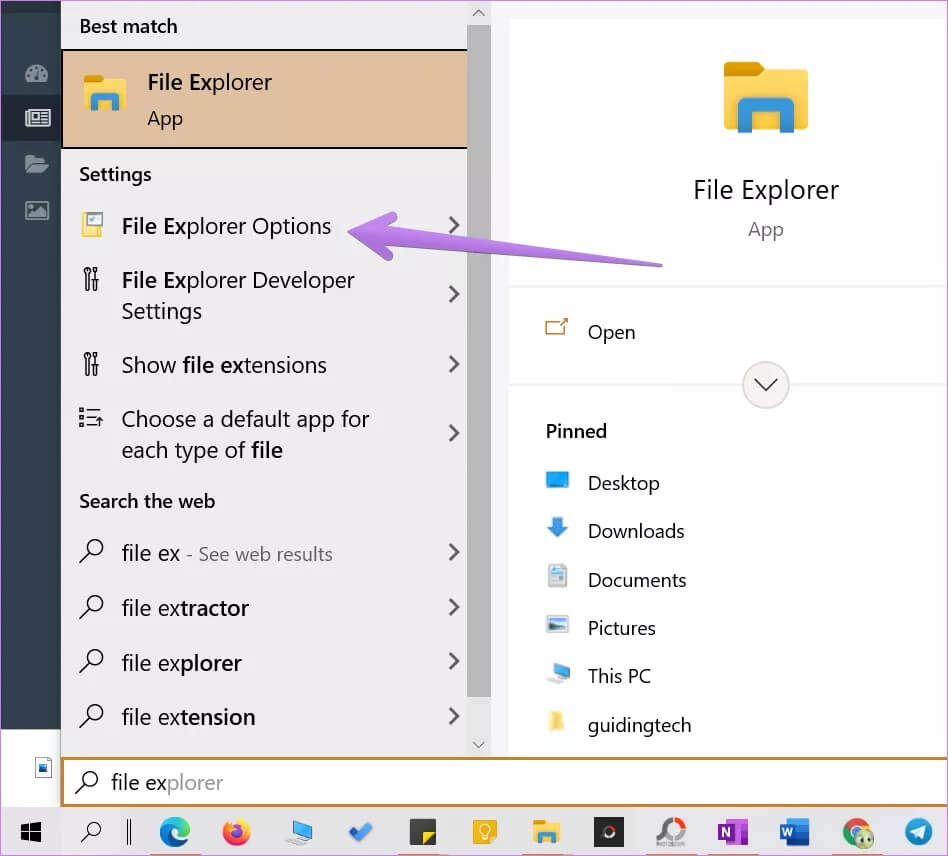Open the File Explorer best match result
Image resolution: width=948 pixels, height=856 pixels.
[x=265, y=99]
